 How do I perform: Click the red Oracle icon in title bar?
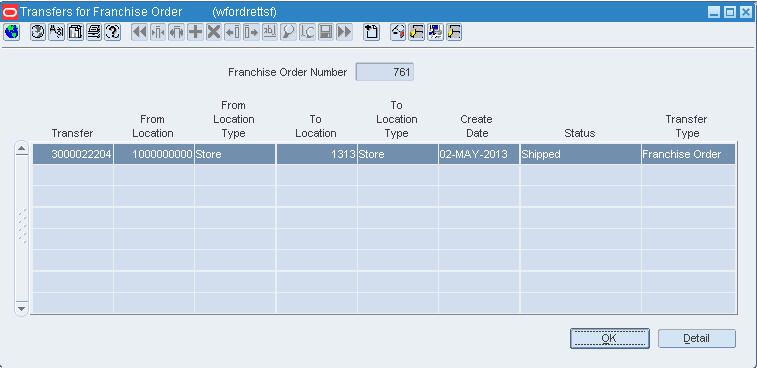(x=10, y=12)
